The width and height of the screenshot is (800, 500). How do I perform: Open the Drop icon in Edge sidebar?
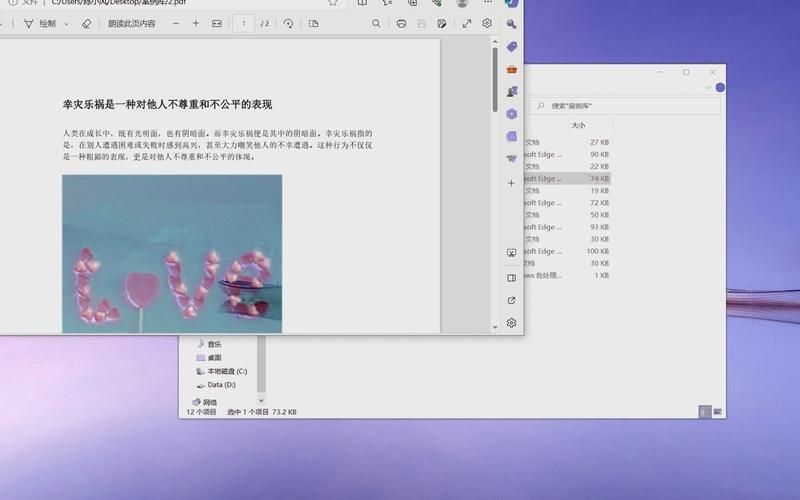(x=512, y=159)
